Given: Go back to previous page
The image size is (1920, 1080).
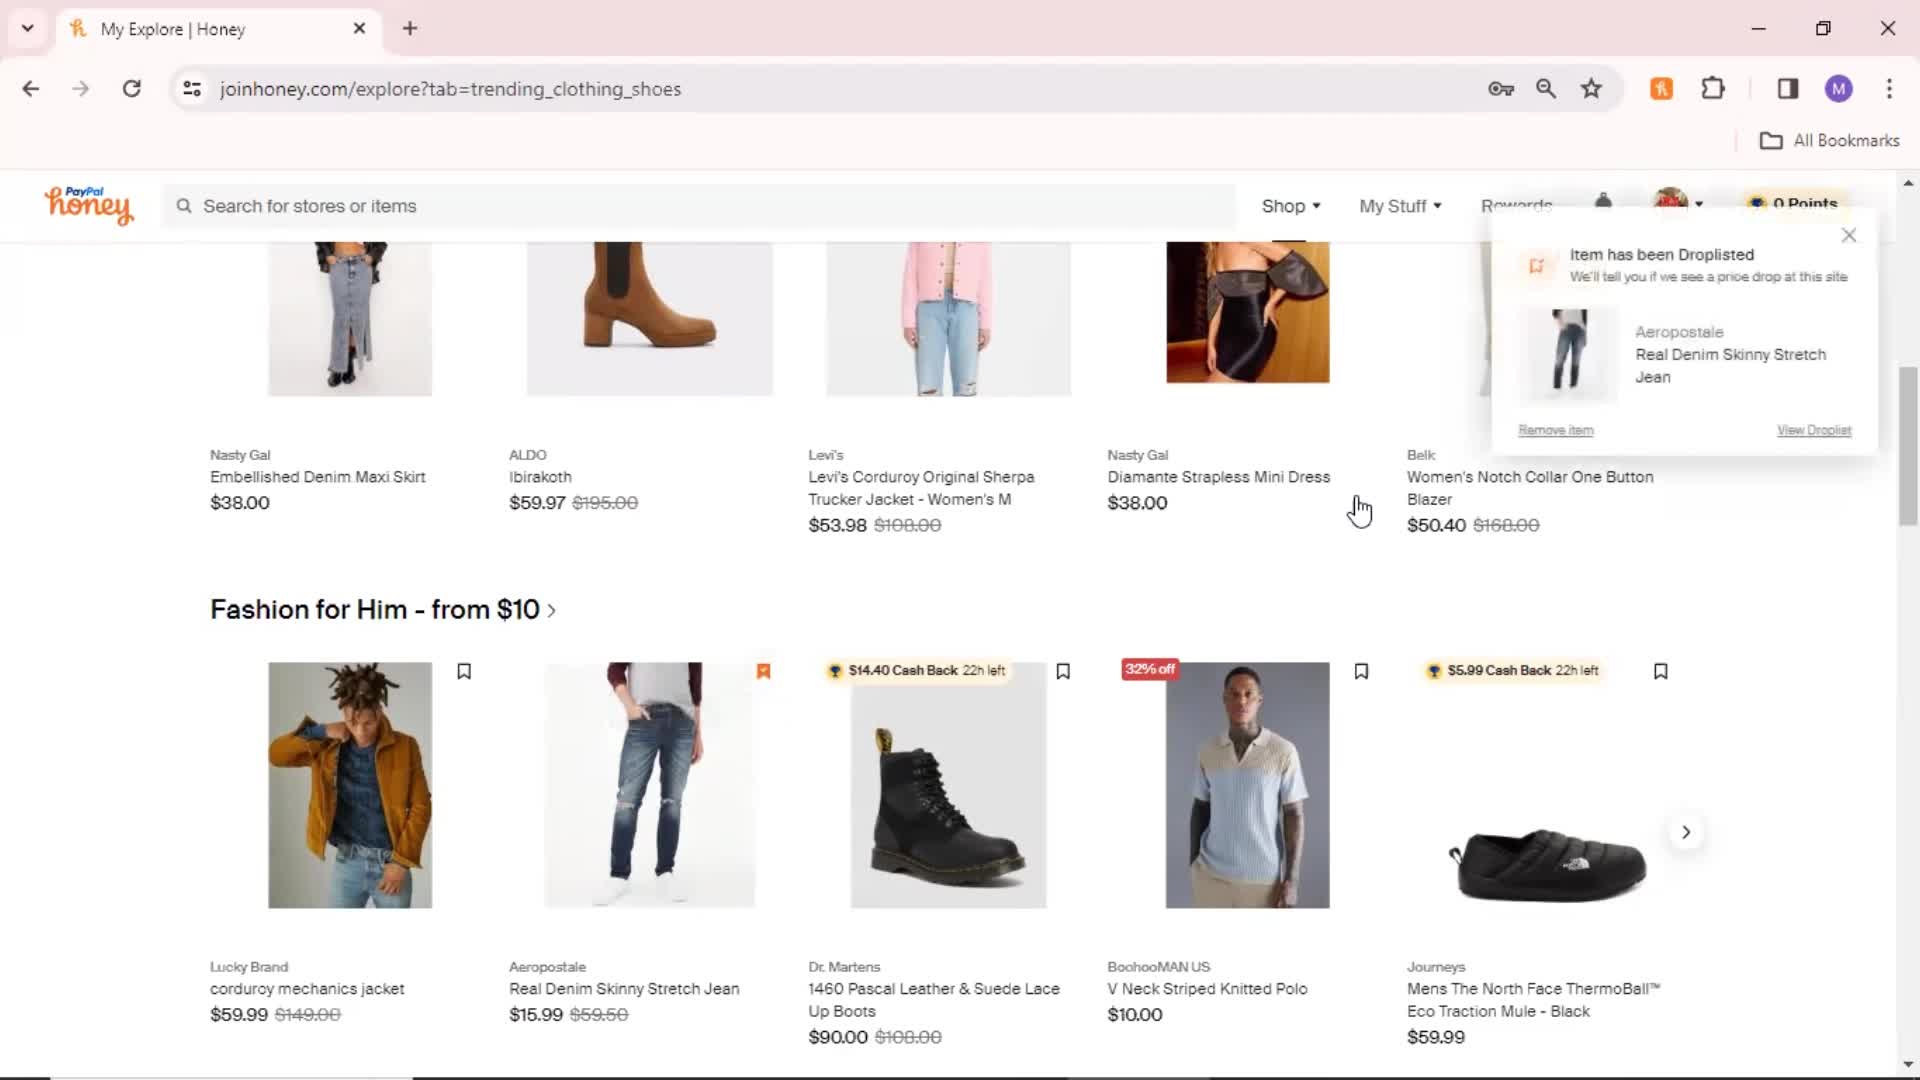Looking at the screenshot, I should tap(31, 88).
